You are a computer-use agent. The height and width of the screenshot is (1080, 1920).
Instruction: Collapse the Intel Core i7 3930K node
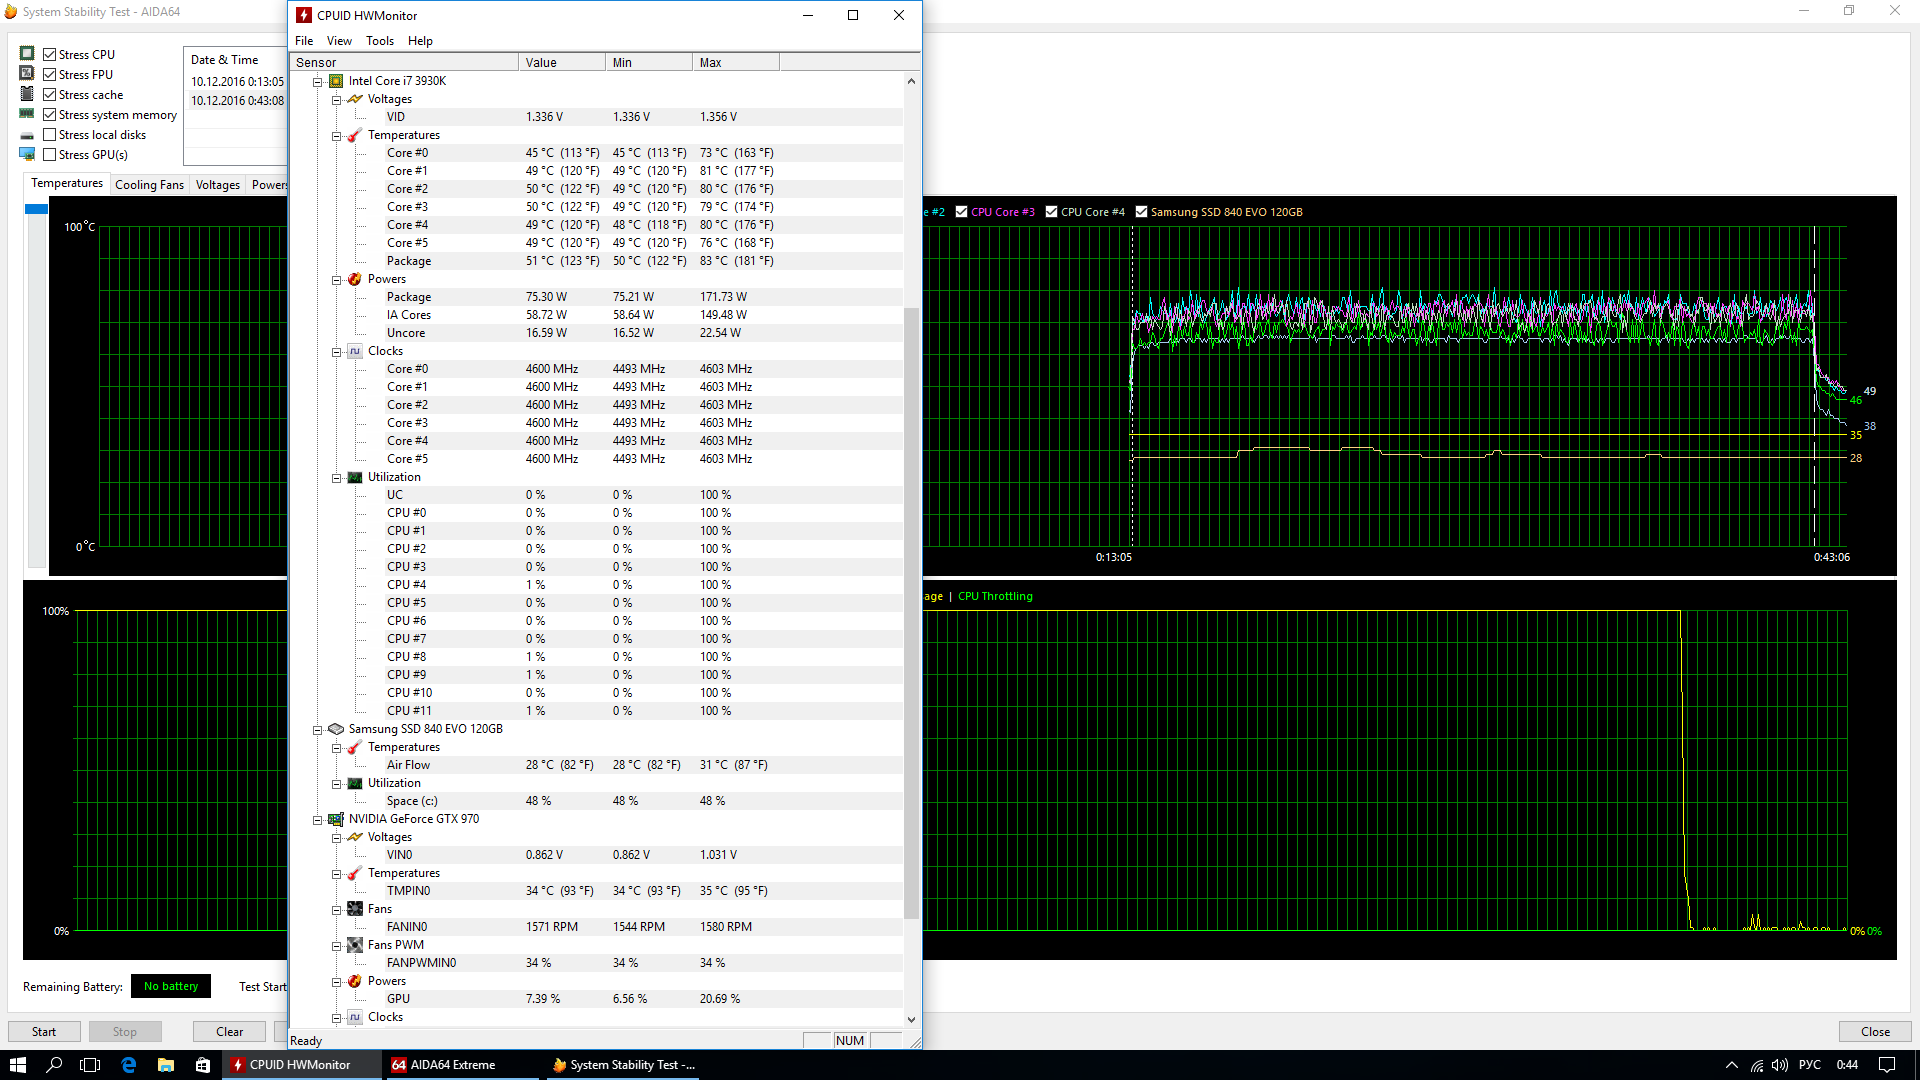point(318,82)
